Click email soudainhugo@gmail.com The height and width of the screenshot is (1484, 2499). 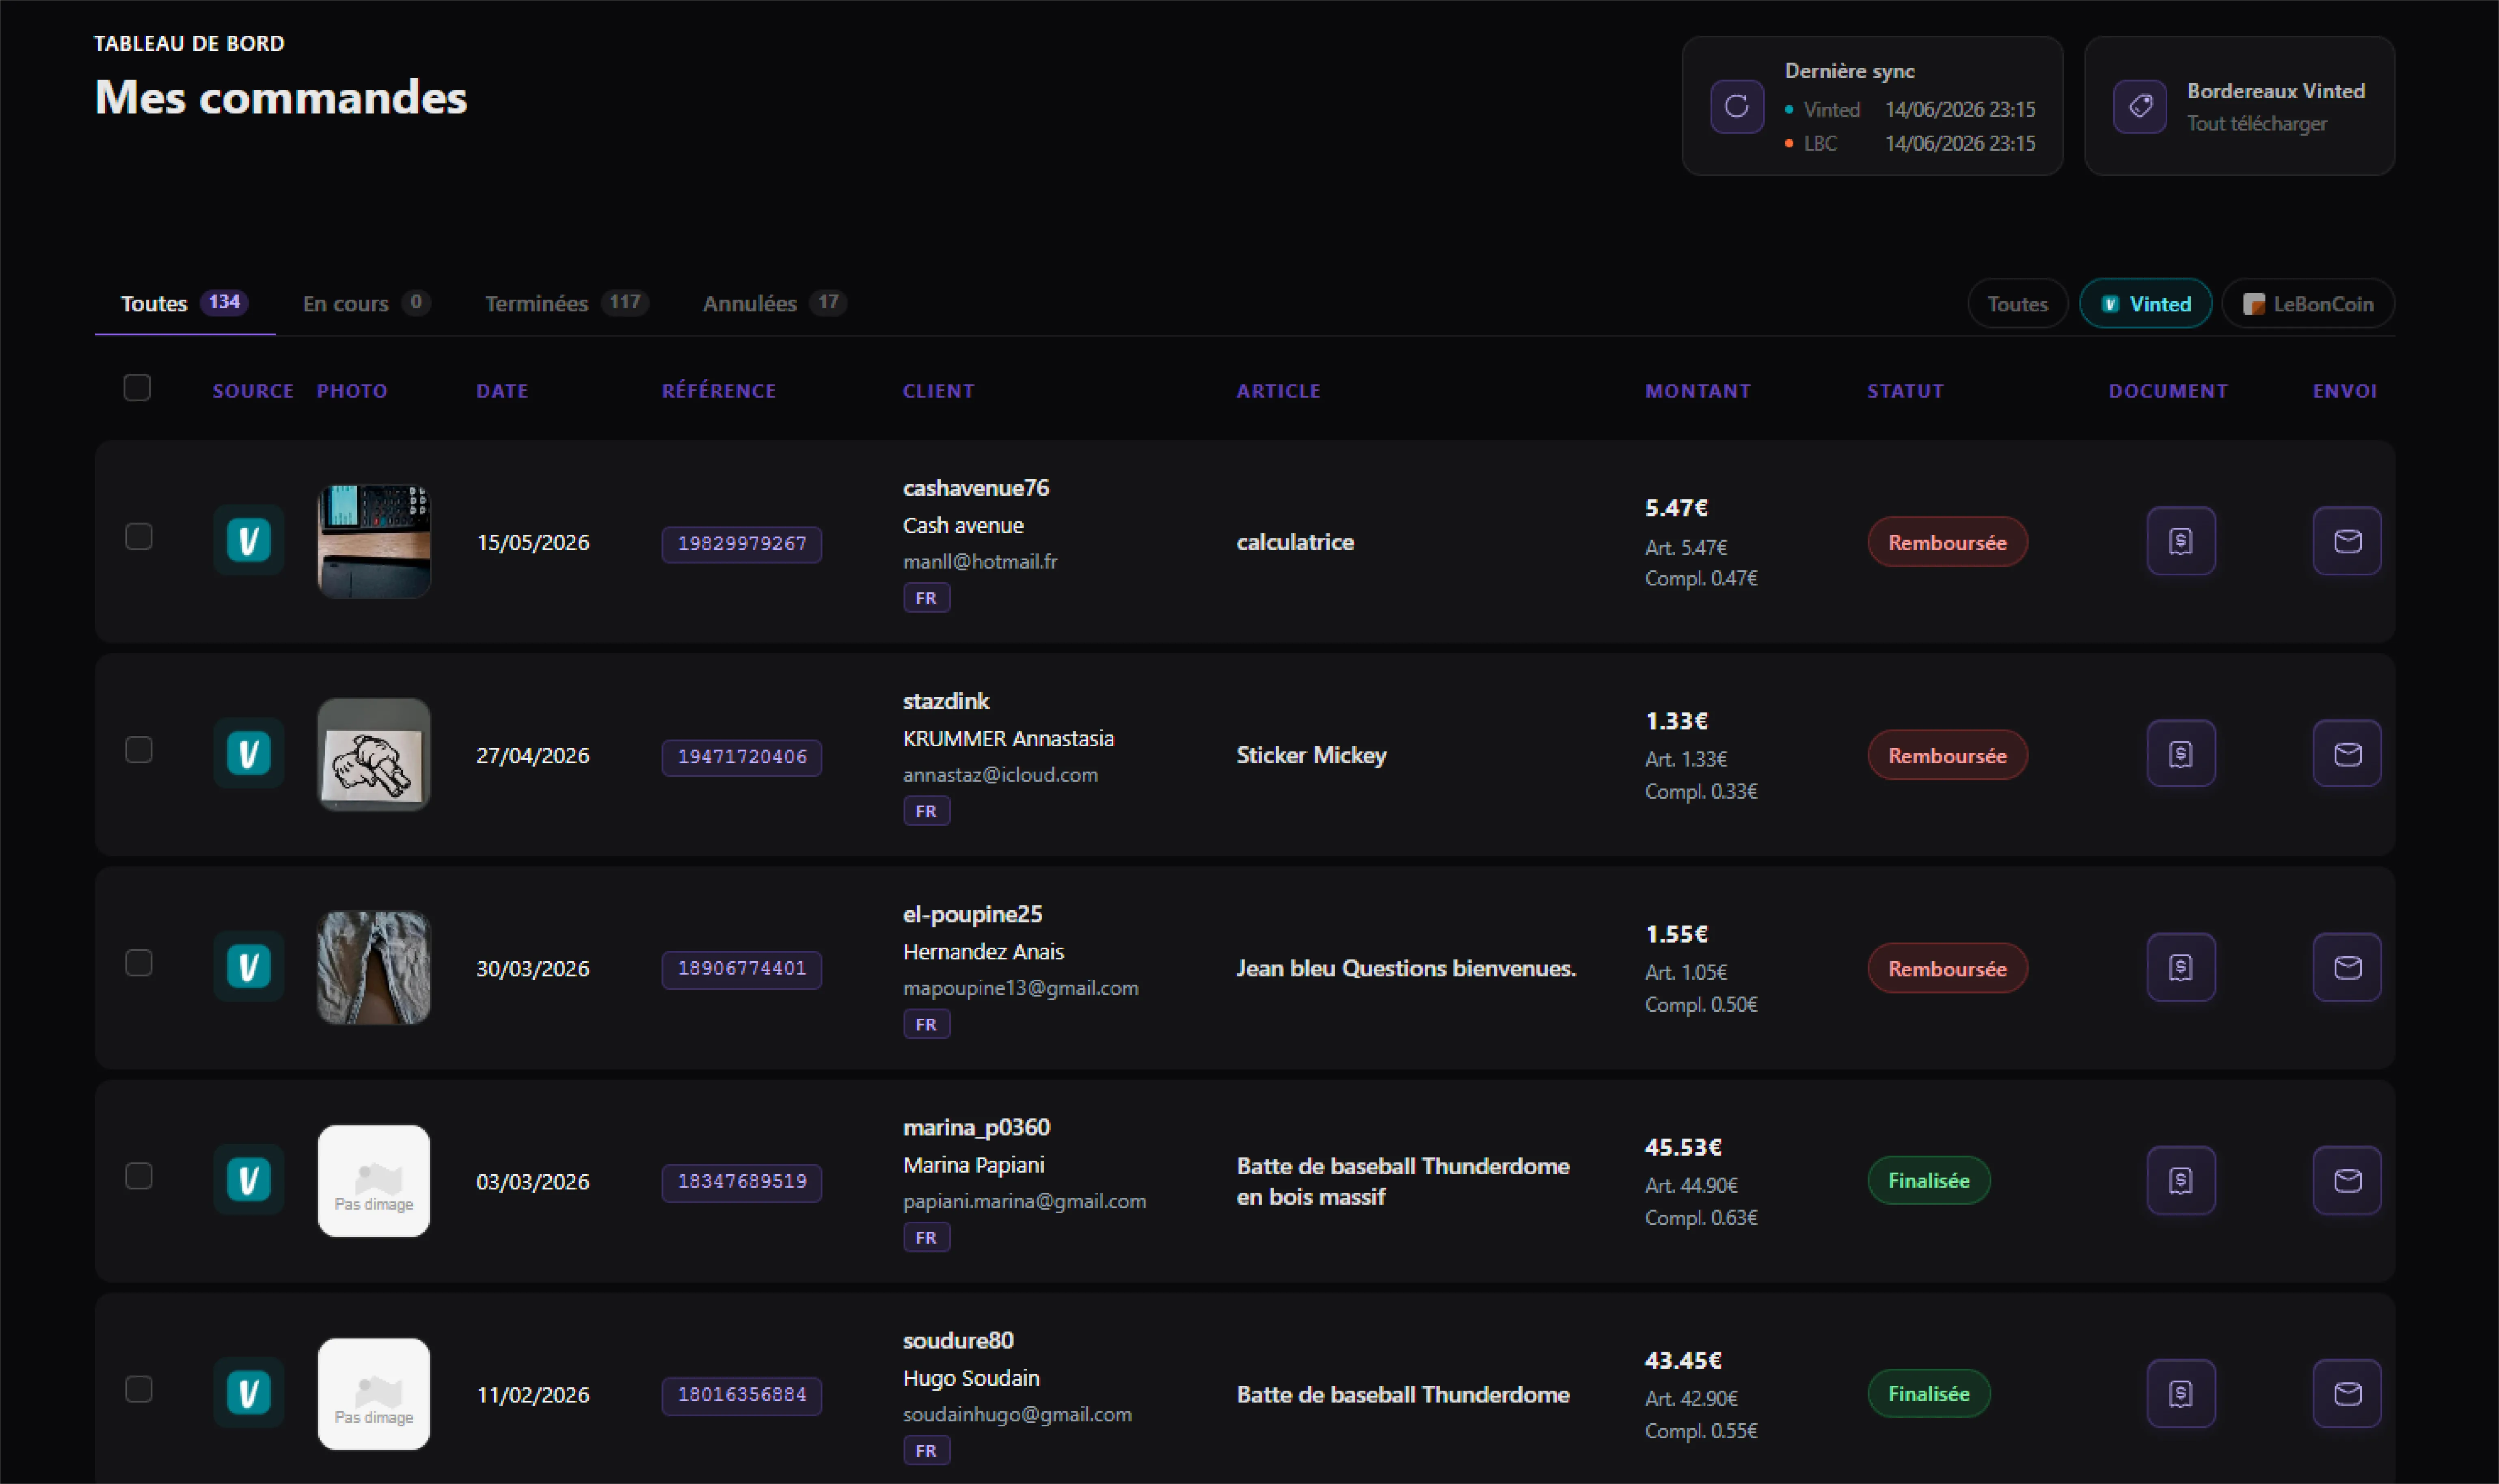(1017, 1414)
